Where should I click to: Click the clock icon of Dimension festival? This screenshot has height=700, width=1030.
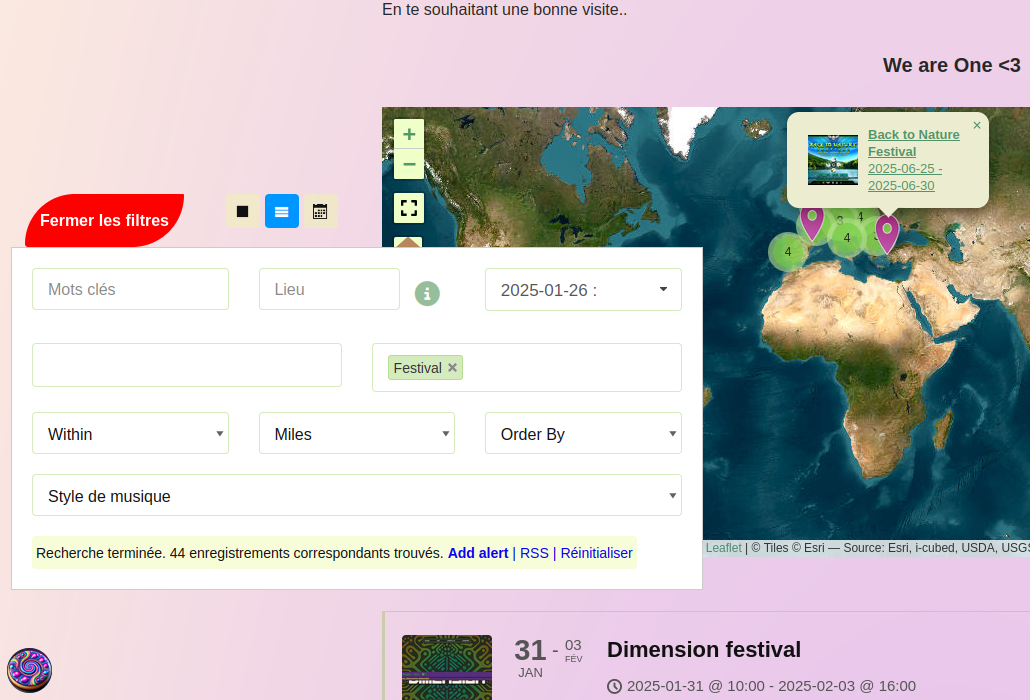click(614, 686)
